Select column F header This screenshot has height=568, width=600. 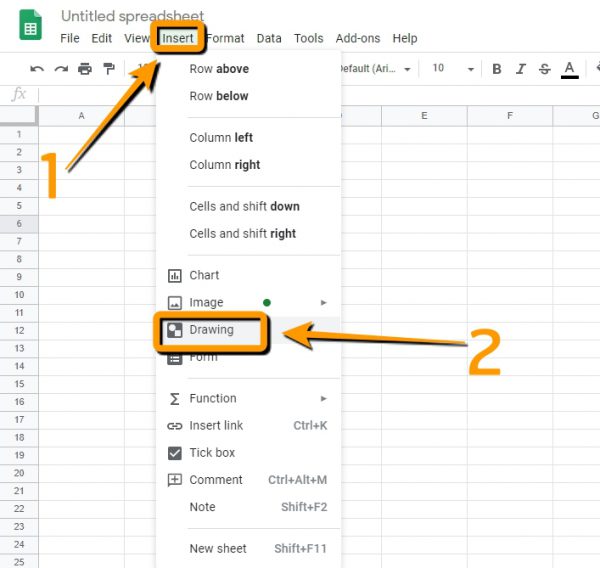510,116
